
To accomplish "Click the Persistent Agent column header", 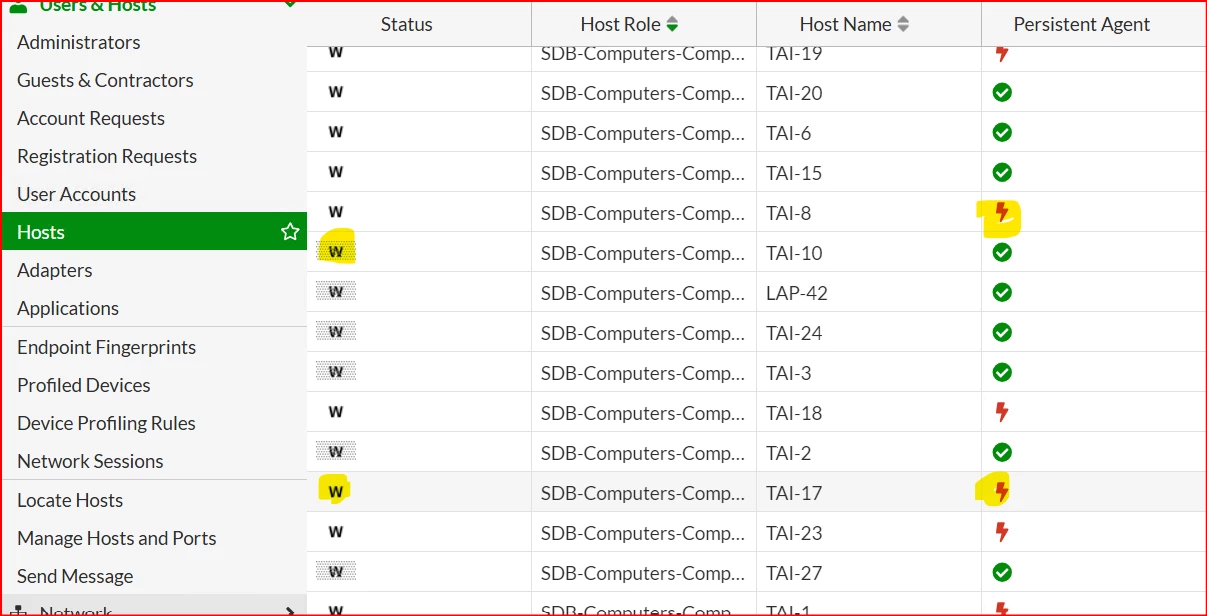I will tap(1082, 24).
